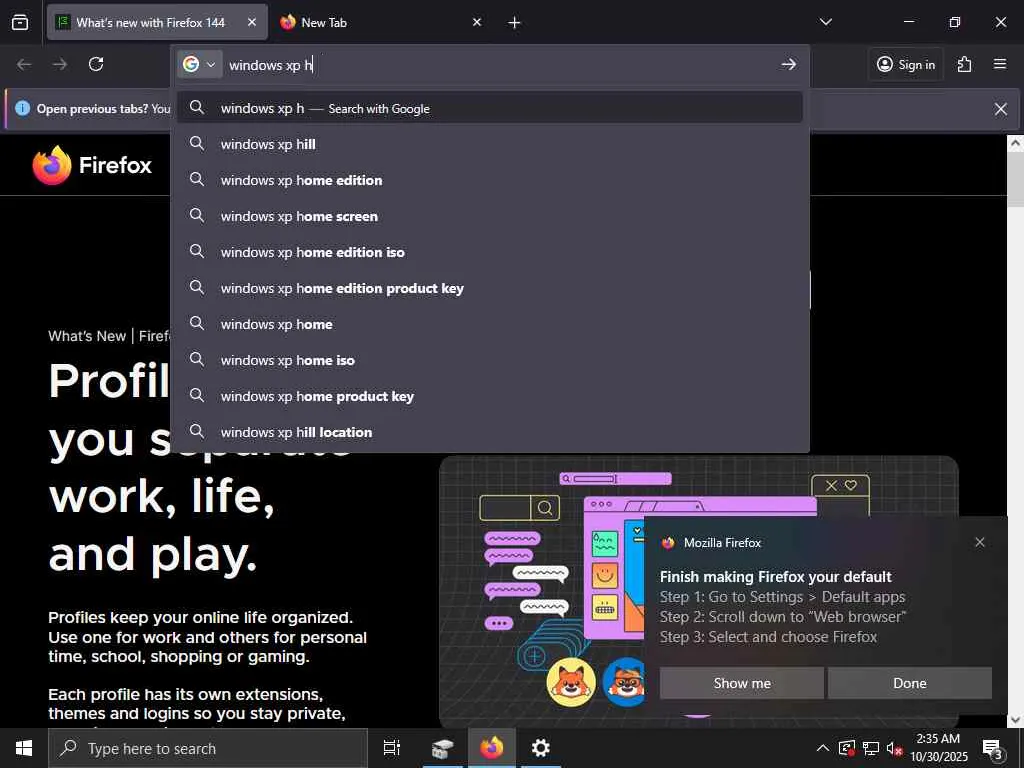Viewport: 1024px width, 768px height.
Task: Close the New Tab tab
Action: pos(477,22)
